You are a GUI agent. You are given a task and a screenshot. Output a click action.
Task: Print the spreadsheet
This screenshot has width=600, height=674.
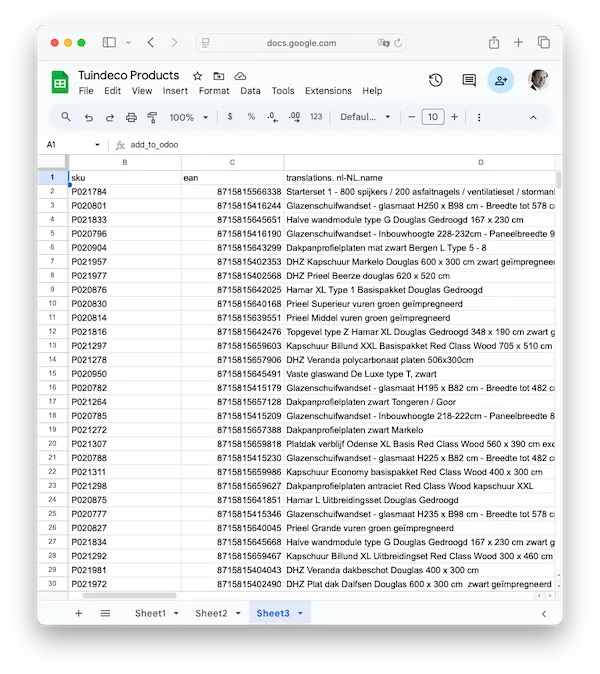131,117
